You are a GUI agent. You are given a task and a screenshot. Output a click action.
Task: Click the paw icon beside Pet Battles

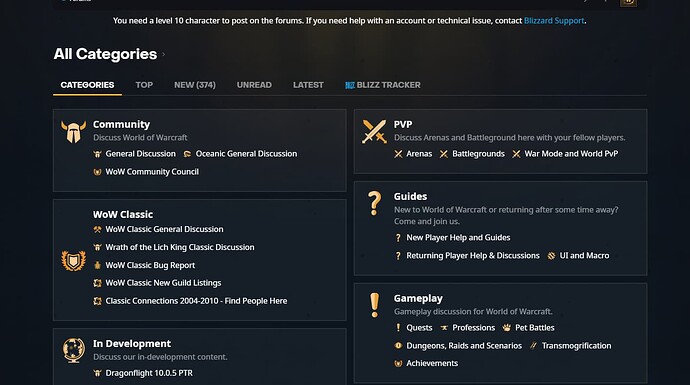(x=507, y=328)
